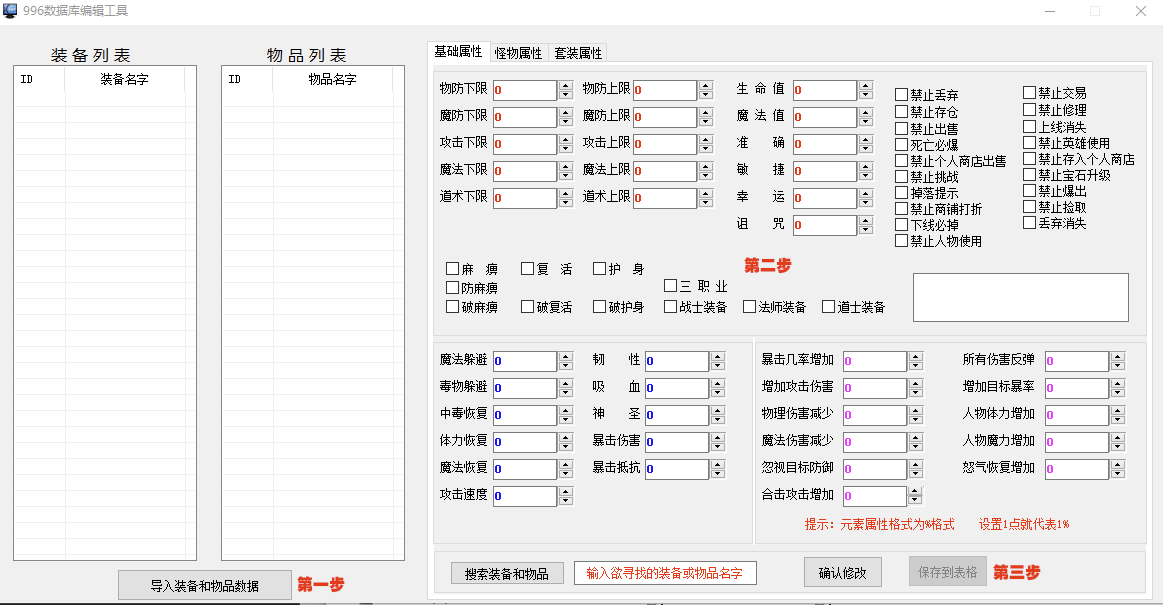
Task: Toggle the 护身 checkbox
Action: pos(599,268)
